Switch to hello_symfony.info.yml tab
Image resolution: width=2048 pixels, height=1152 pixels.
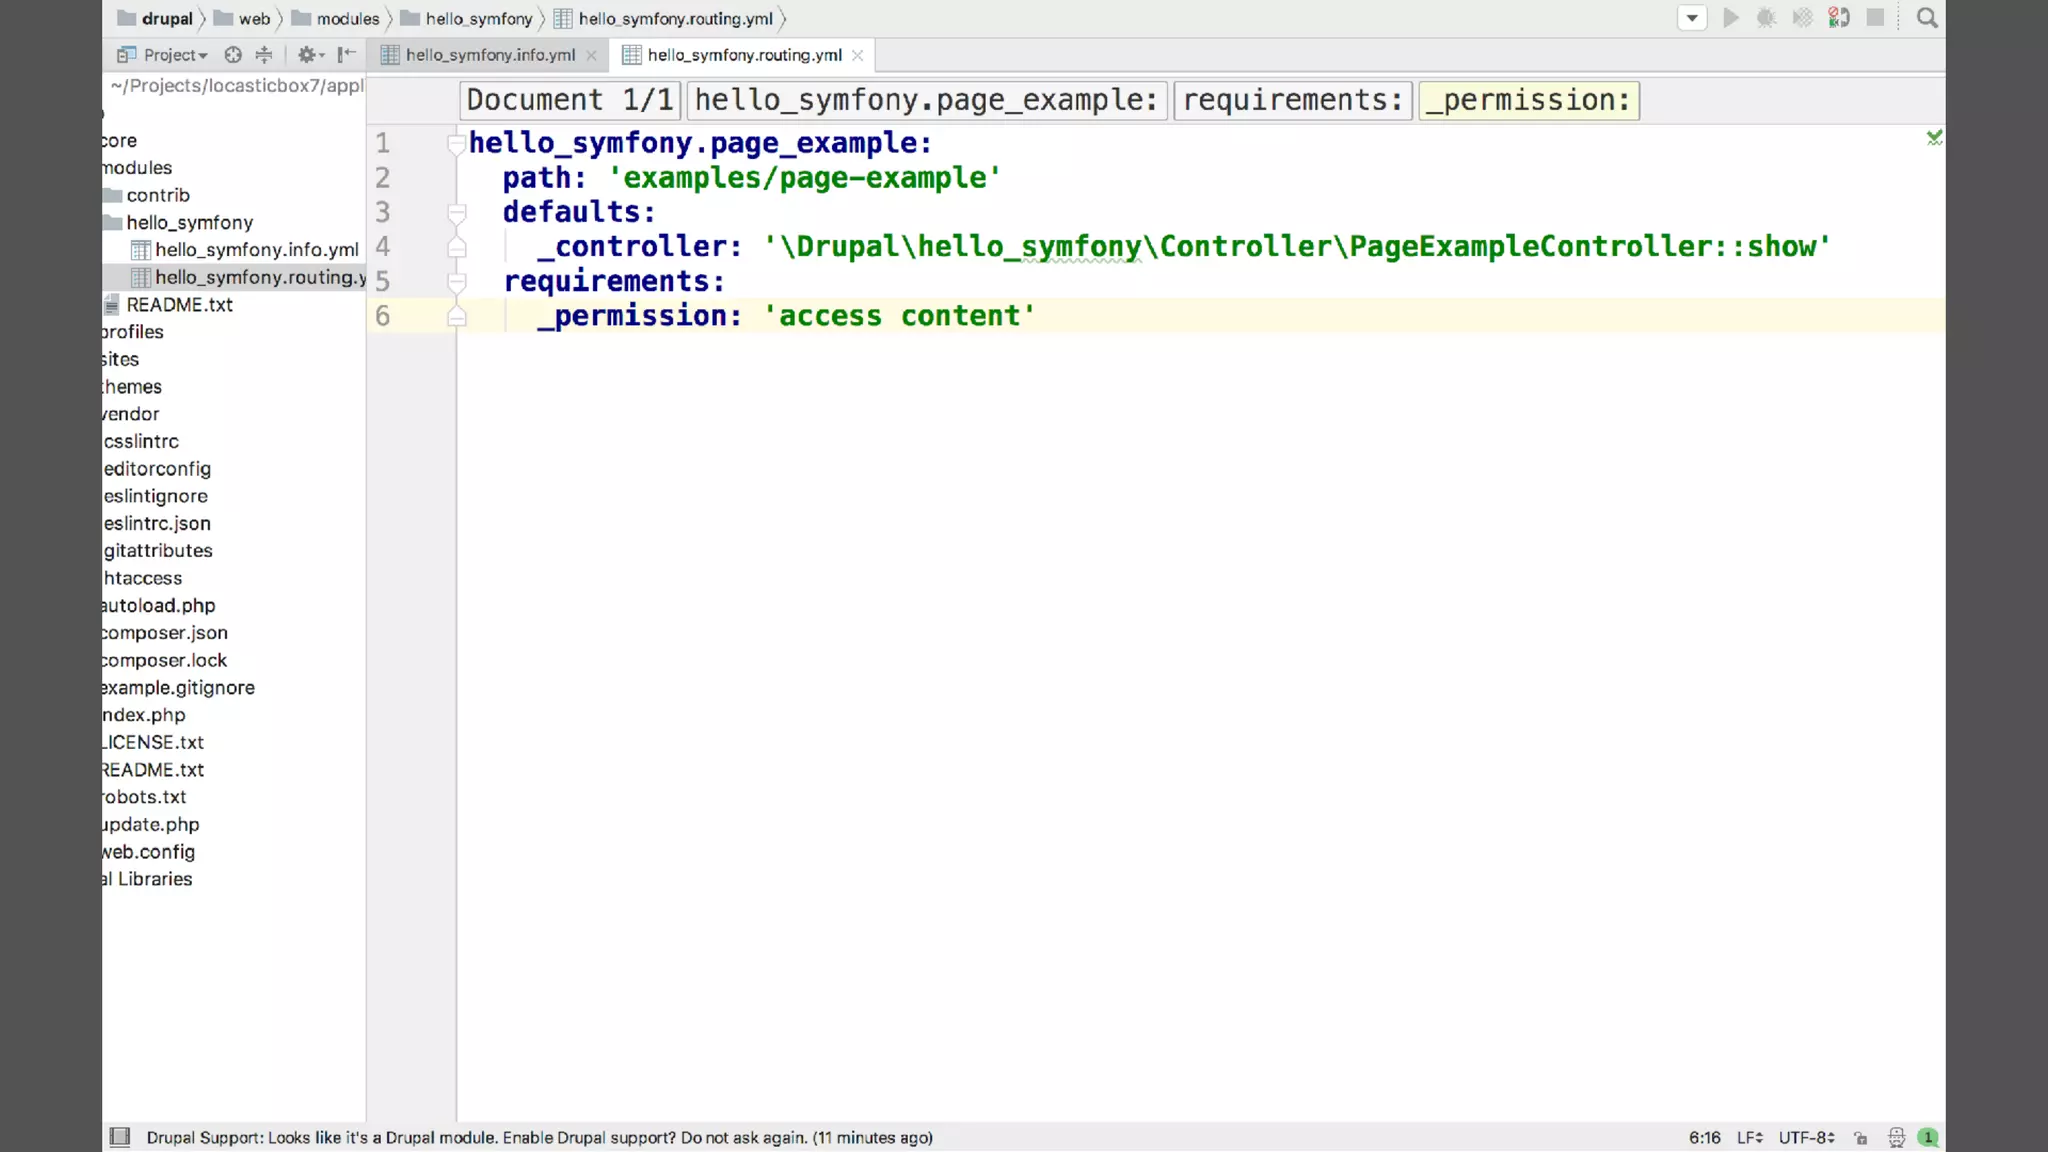490,55
